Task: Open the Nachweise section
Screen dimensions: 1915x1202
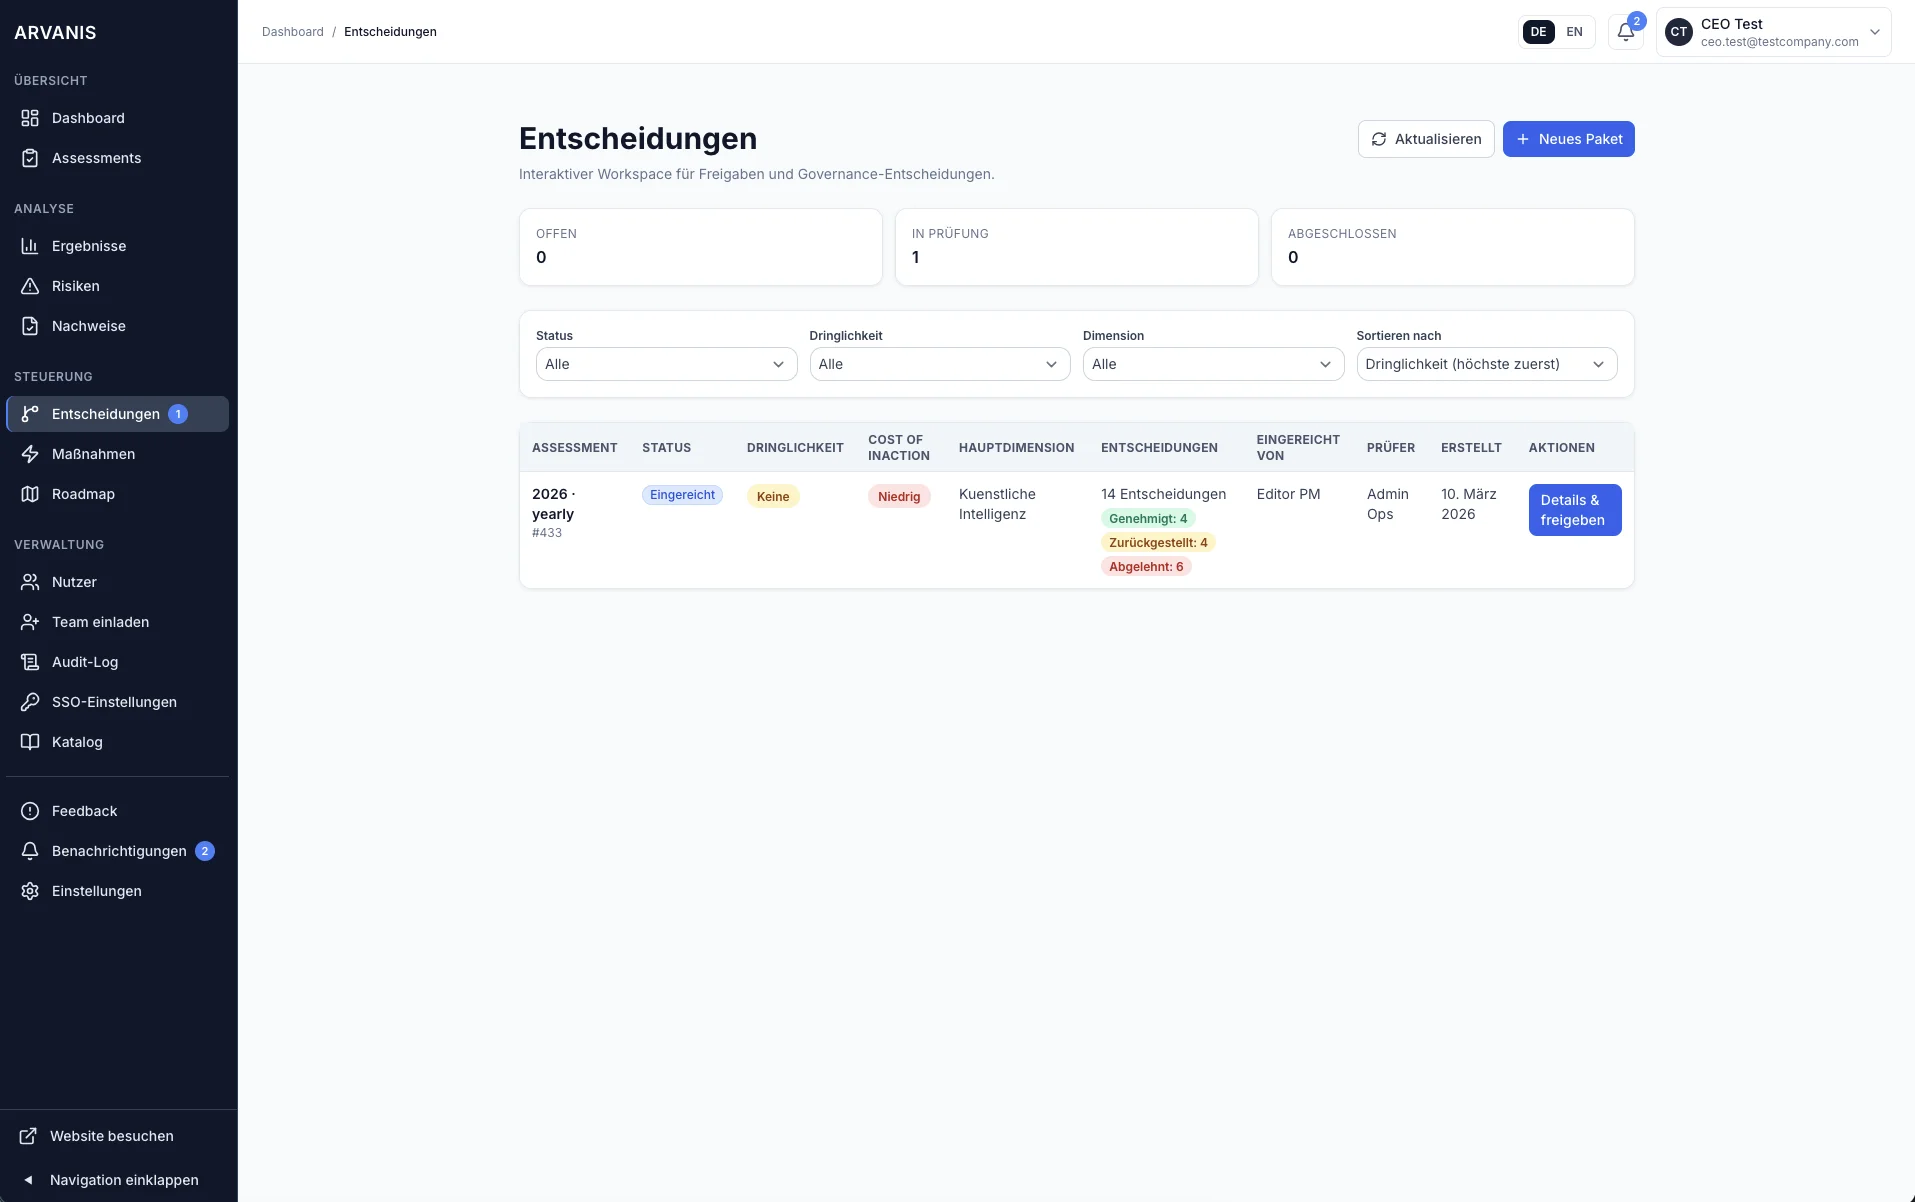Action: pyautogui.click(x=88, y=325)
